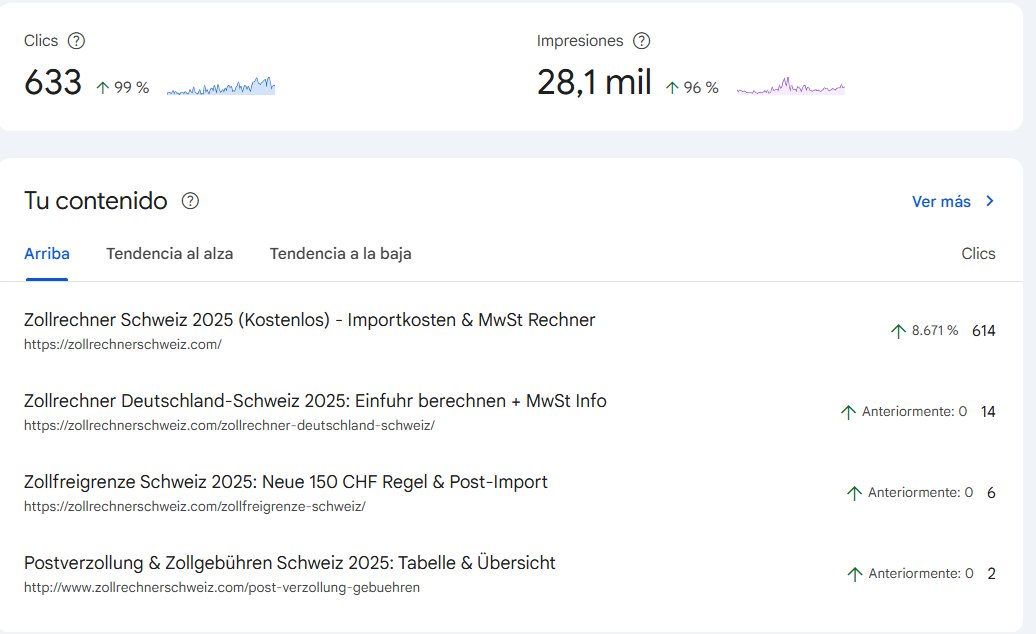
Task: Click the purple impressions sparkline chart
Action: (x=790, y=87)
